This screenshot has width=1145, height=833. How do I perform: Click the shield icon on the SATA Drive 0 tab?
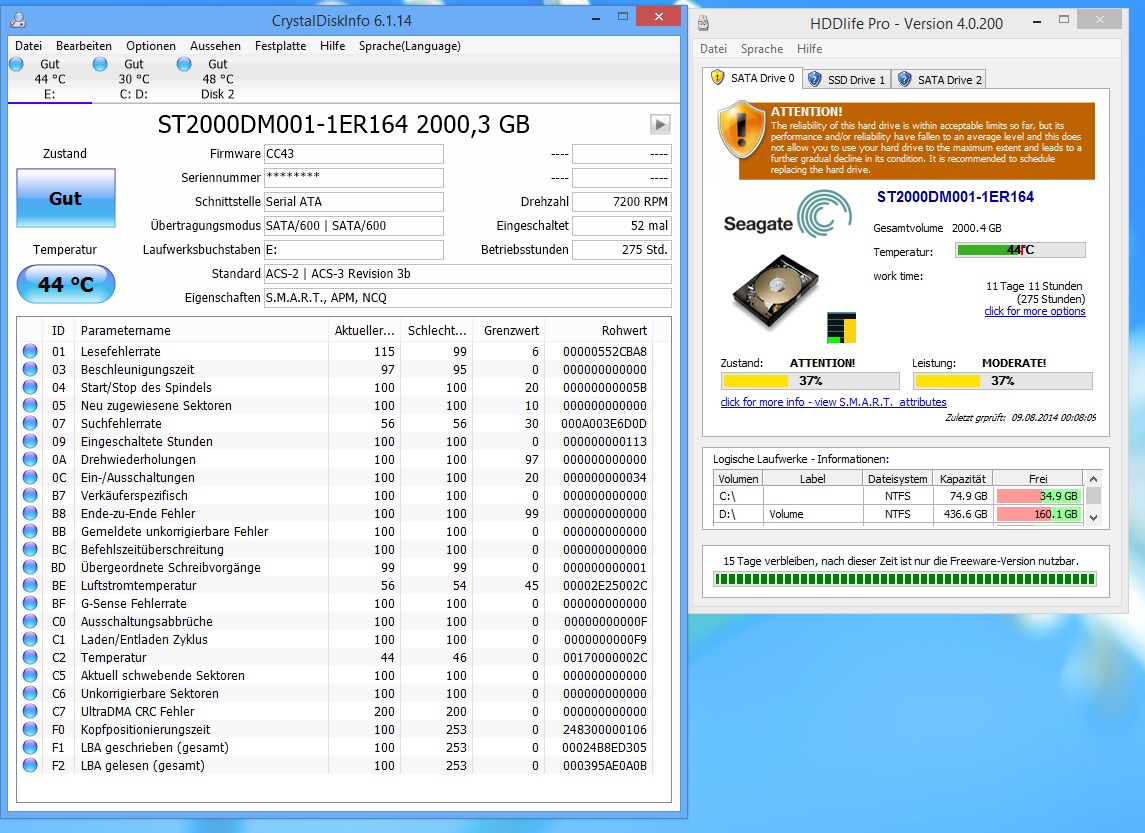[717, 78]
